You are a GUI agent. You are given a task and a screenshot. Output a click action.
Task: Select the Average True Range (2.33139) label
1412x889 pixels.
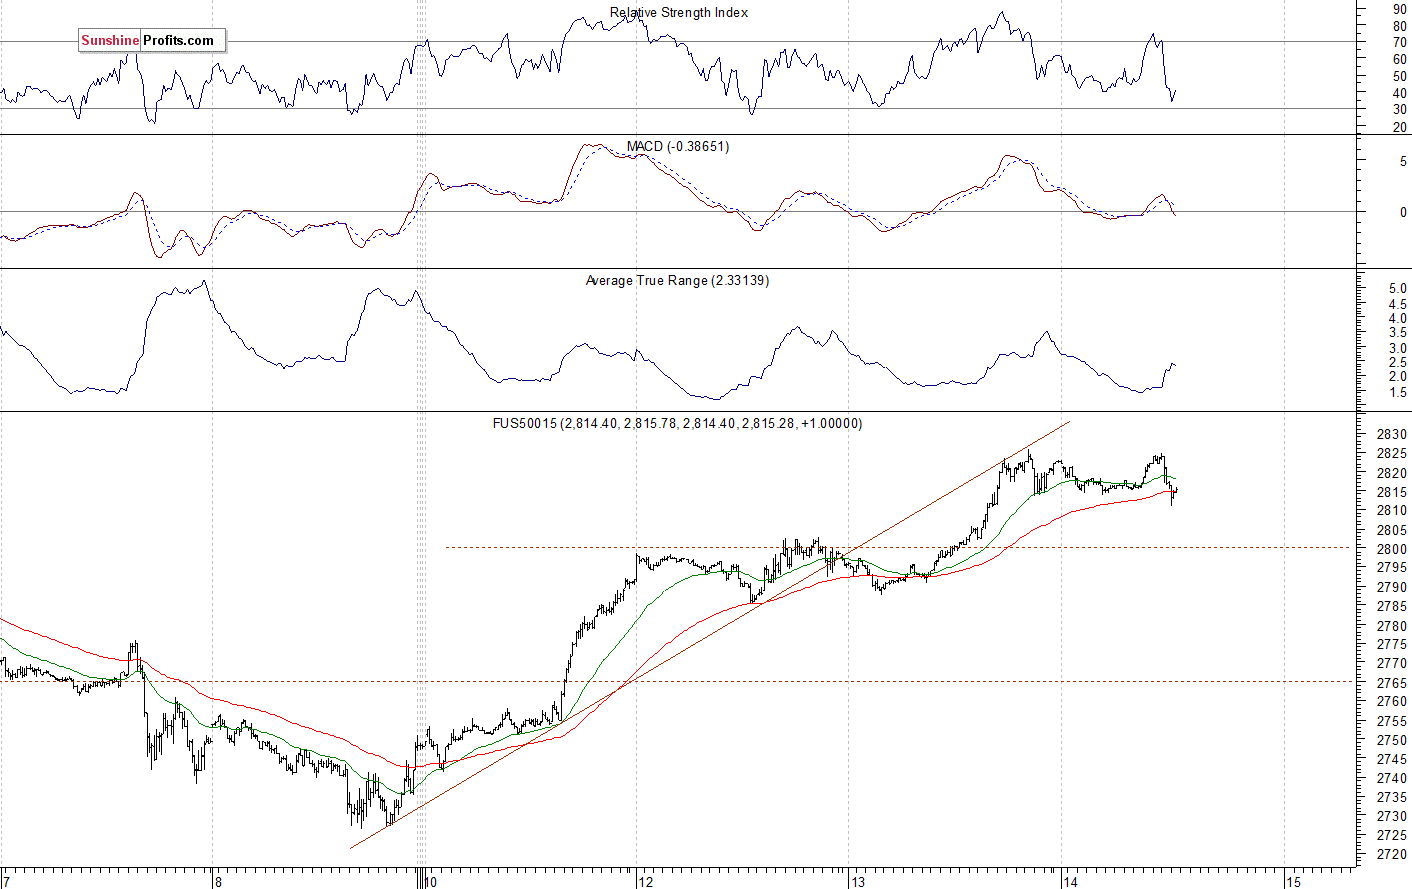[677, 281]
